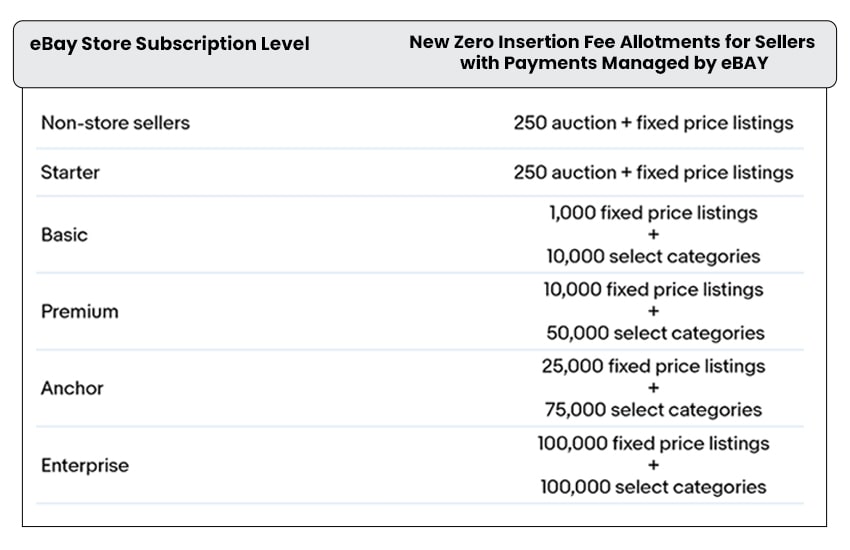
Task: Select the 'Starter' subscription level label
Action: click(x=70, y=172)
